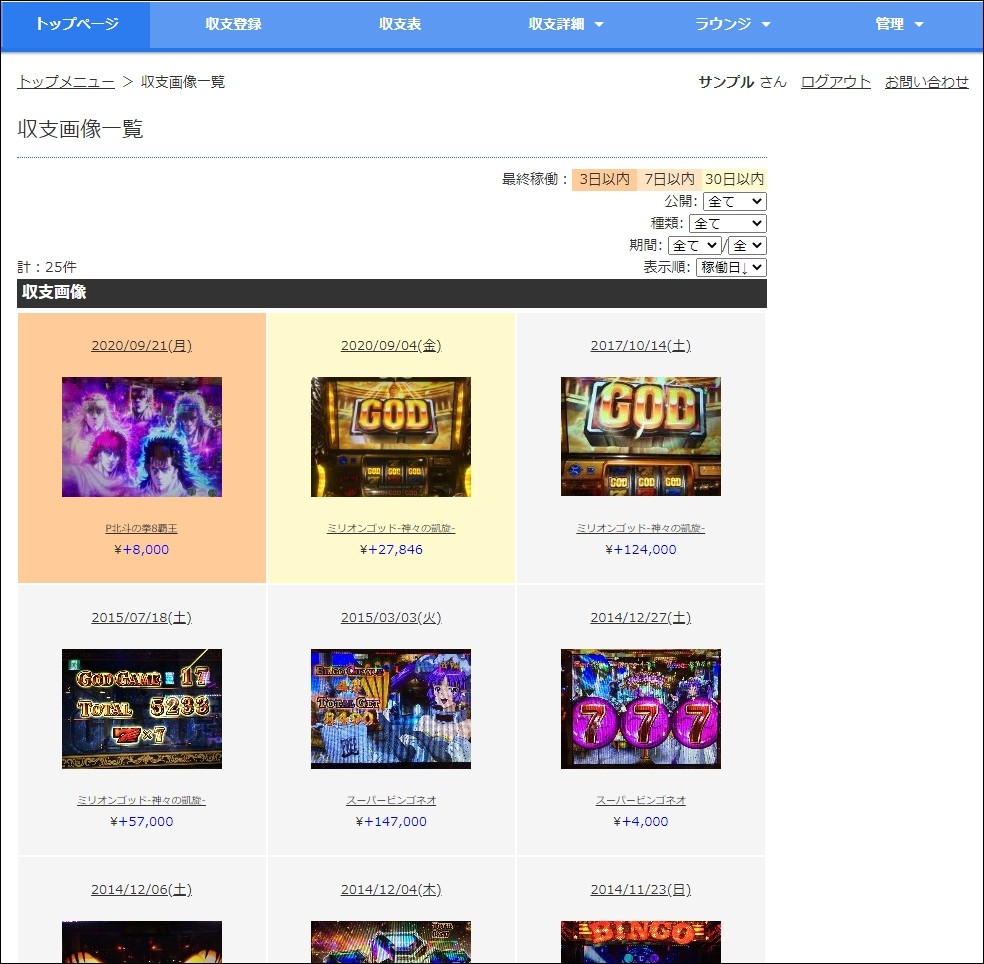Screen dimensions: 984x964
Task: Click the ¥+147,000 amount
Action: click(x=391, y=822)
